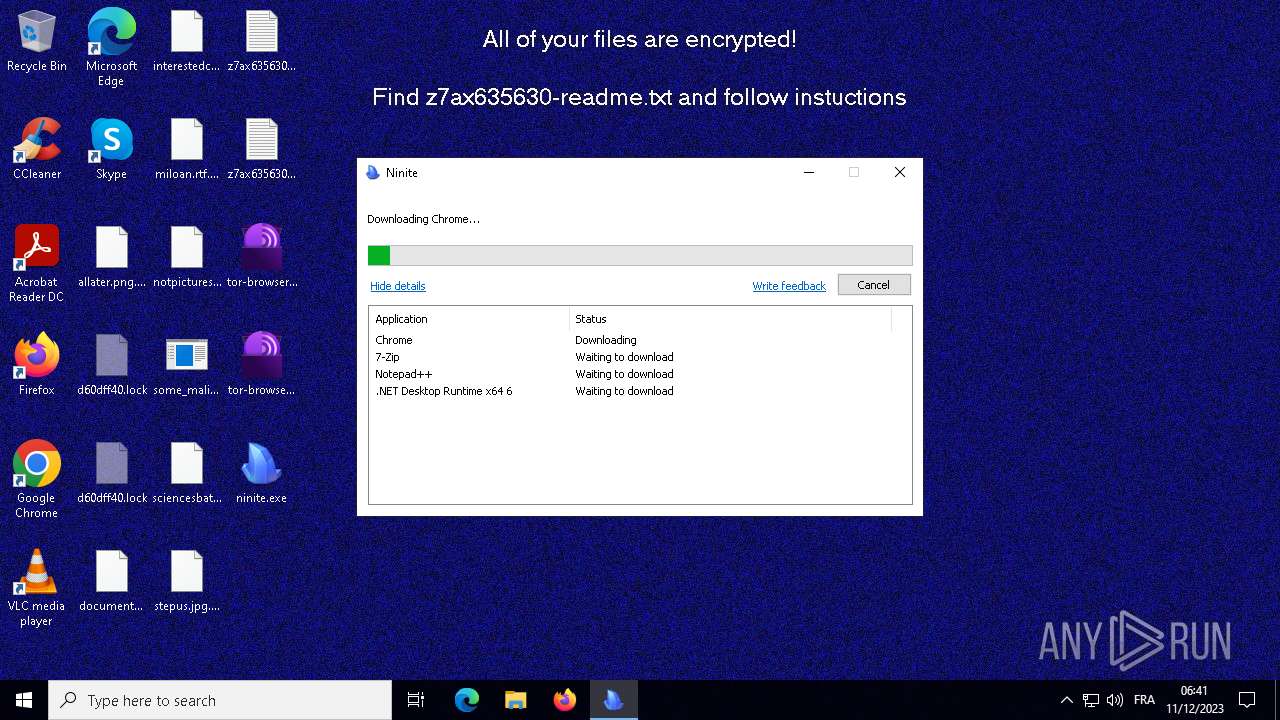This screenshot has height=720, width=1280.
Task: Launch CCleaner from the desktop
Action: click(x=37, y=150)
